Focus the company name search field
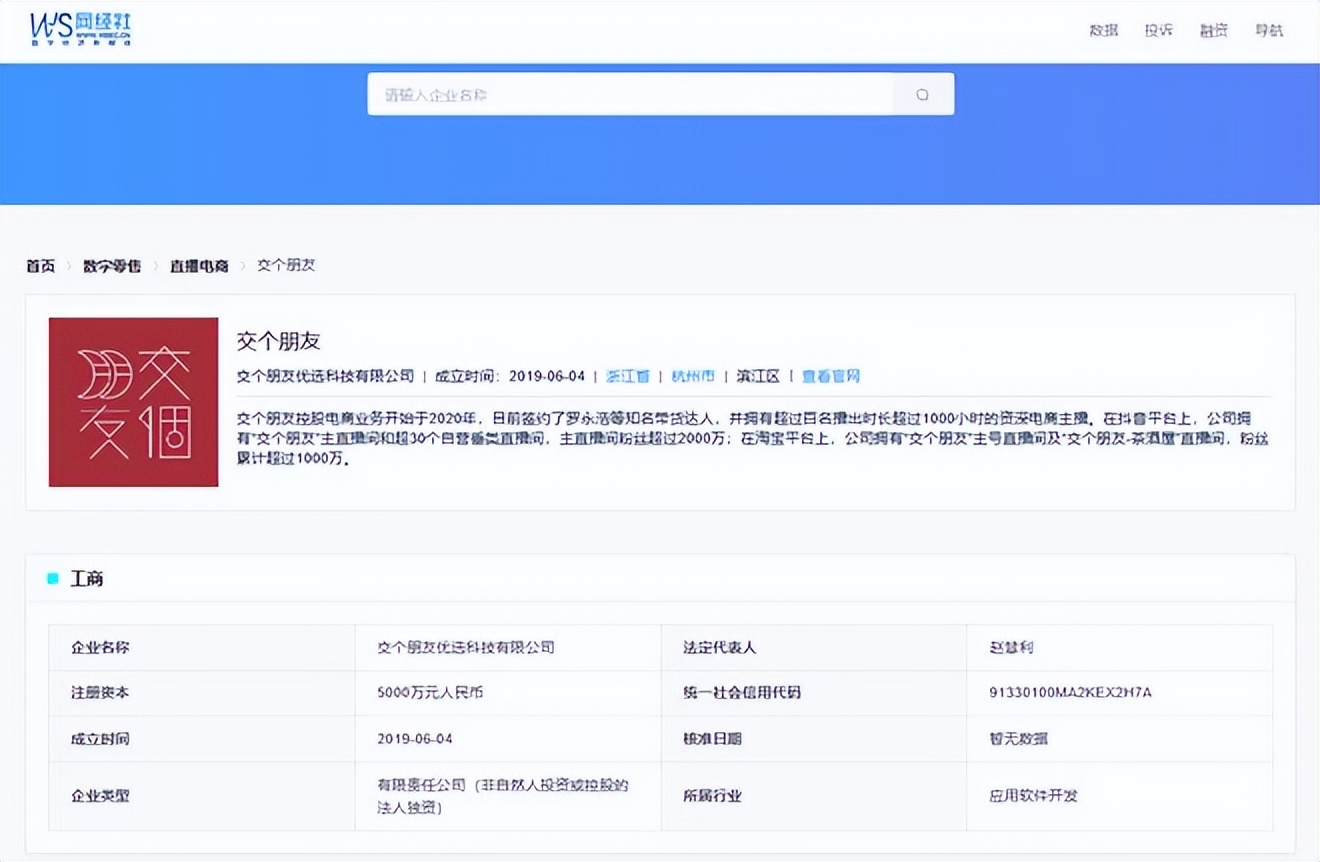Image resolution: width=1320 pixels, height=862 pixels. click(x=630, y=94)
